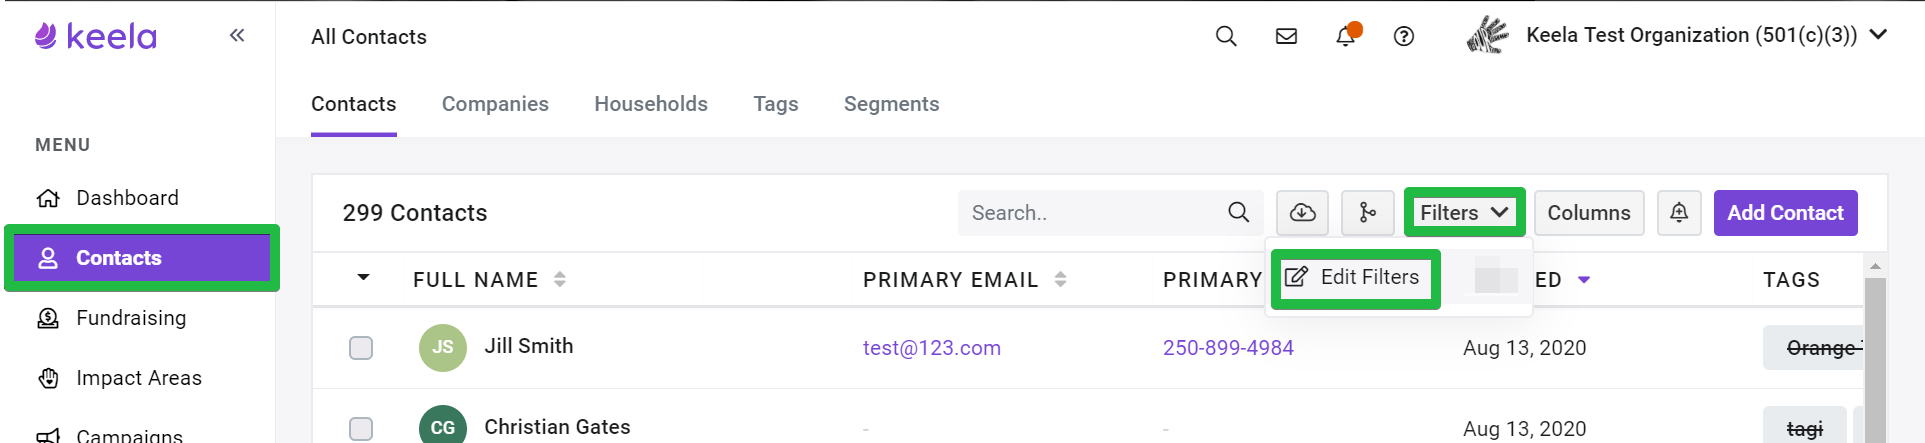This screenshot has width=1925, height=443.
Task: Check the box next to Jill Smith
Action: click(x=361, y=348)
